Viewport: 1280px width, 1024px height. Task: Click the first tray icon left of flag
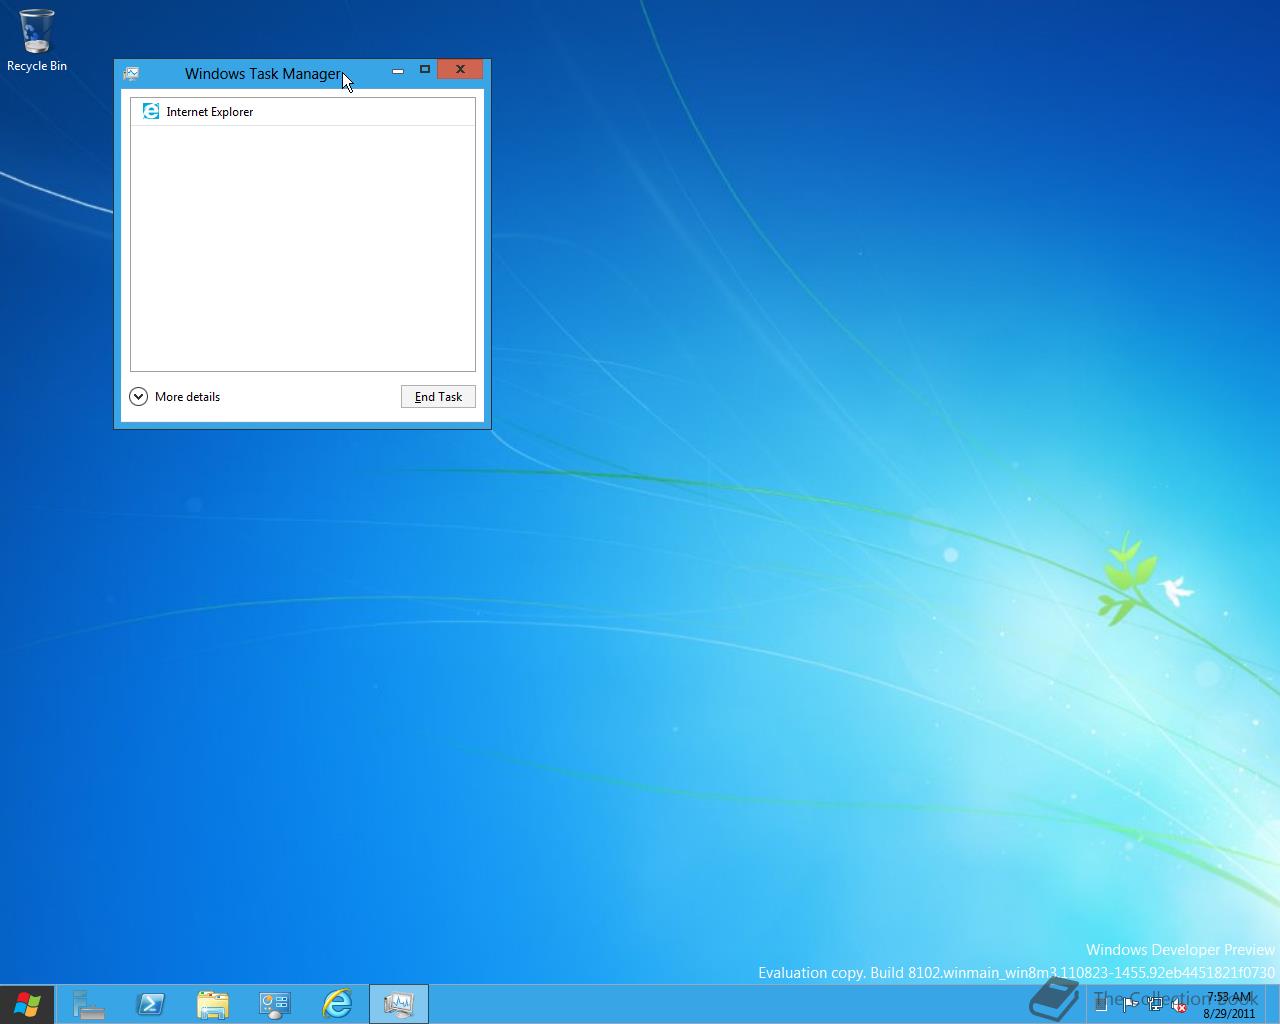[1102, 1006]
